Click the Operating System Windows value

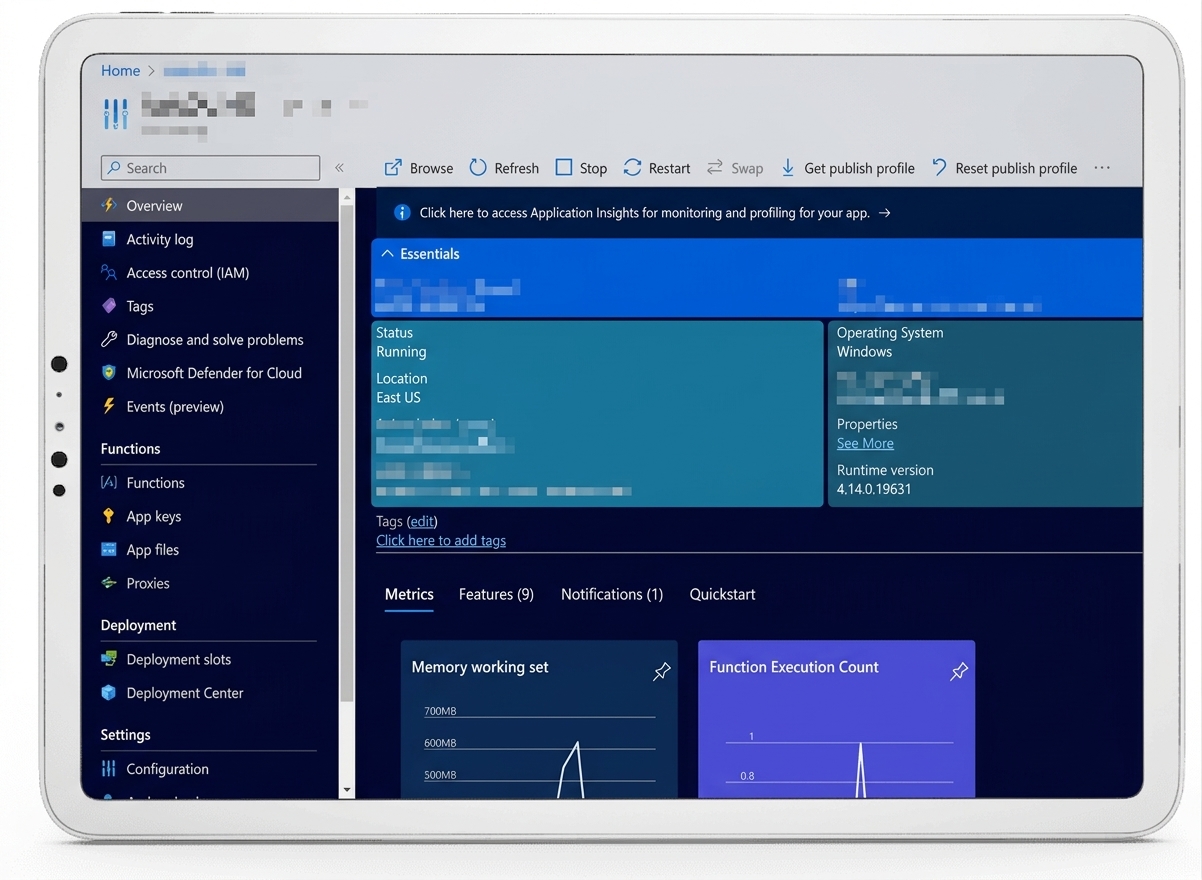(x=864, y=351)
